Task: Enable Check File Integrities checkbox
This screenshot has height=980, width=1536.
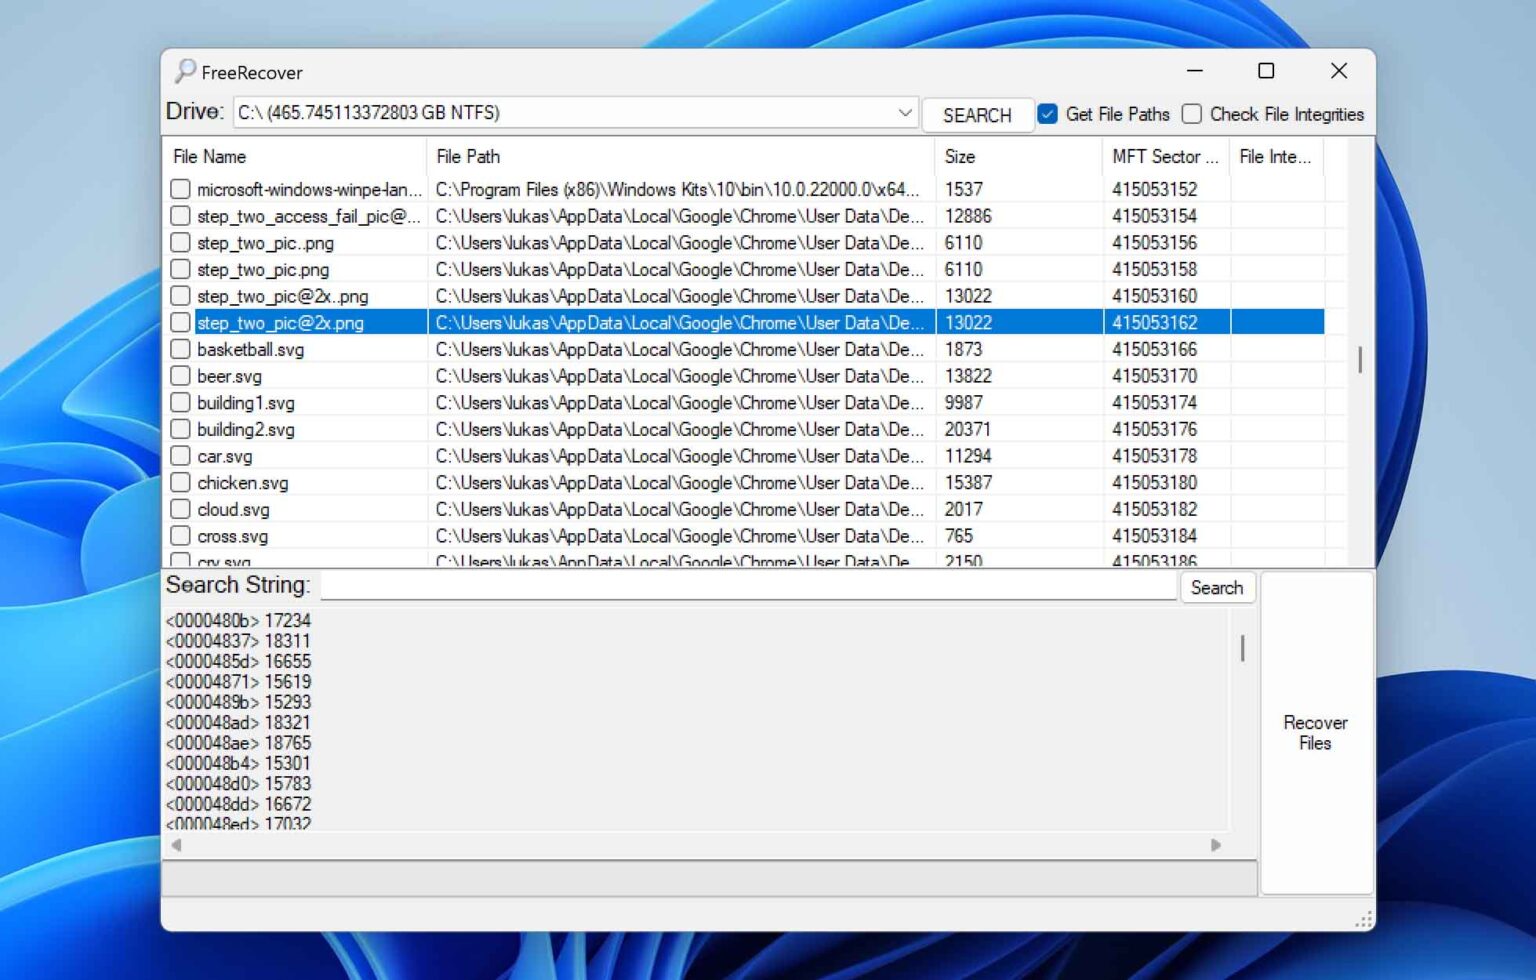Action: 1192,114
